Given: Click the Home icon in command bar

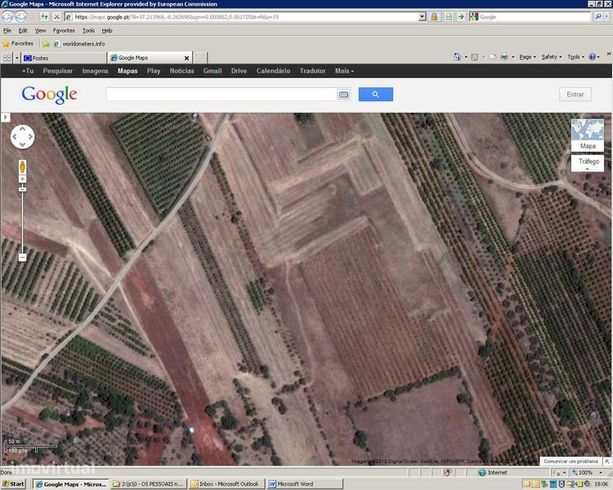Looking at the screenshot, I should click(457, 57).
